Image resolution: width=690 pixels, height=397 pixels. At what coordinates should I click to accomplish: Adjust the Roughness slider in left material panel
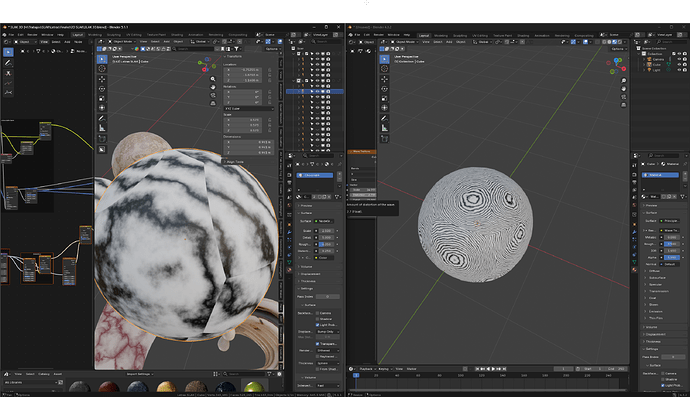pyautogui.click(x=327, y=244)
